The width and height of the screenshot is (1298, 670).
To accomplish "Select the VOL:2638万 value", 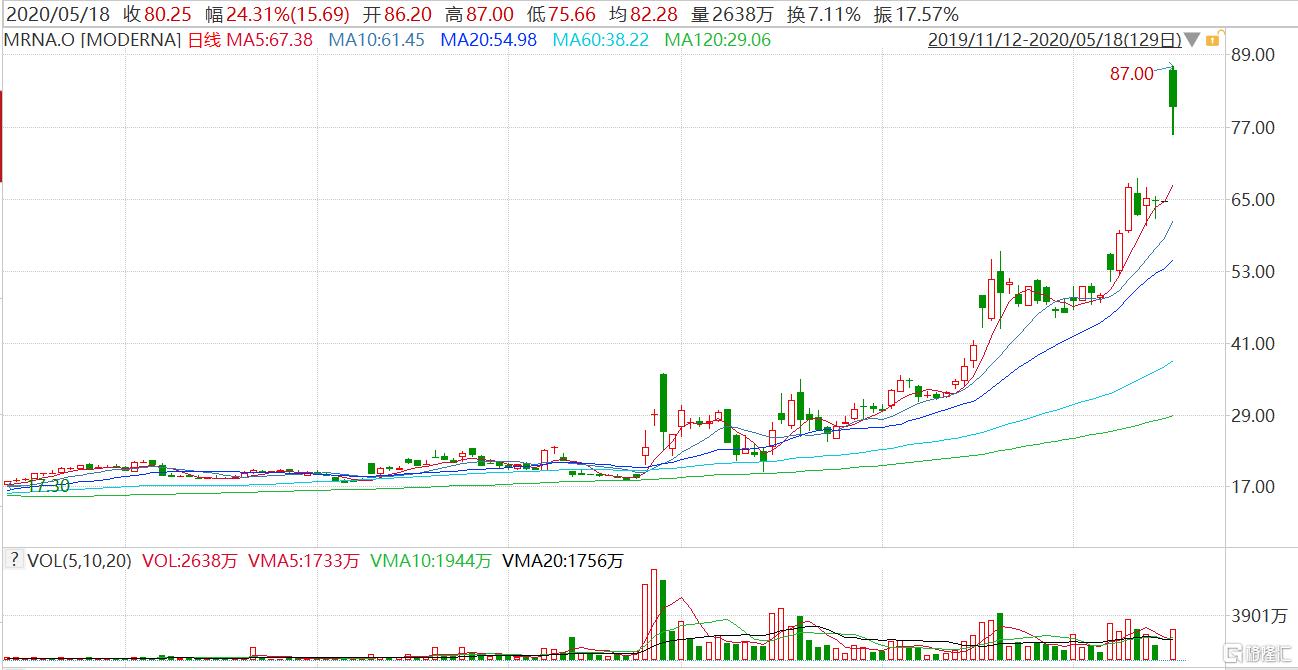I will click(190, 561).
